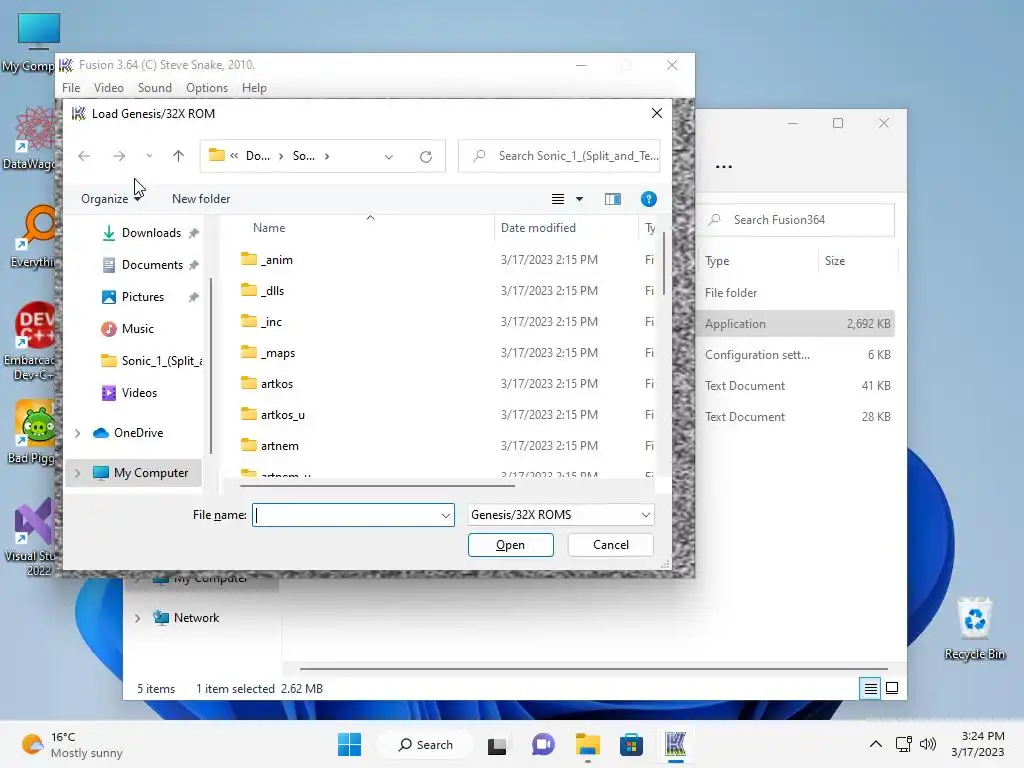Refresh the folder listing
The image size is (1024, 768).
[426, 157]
